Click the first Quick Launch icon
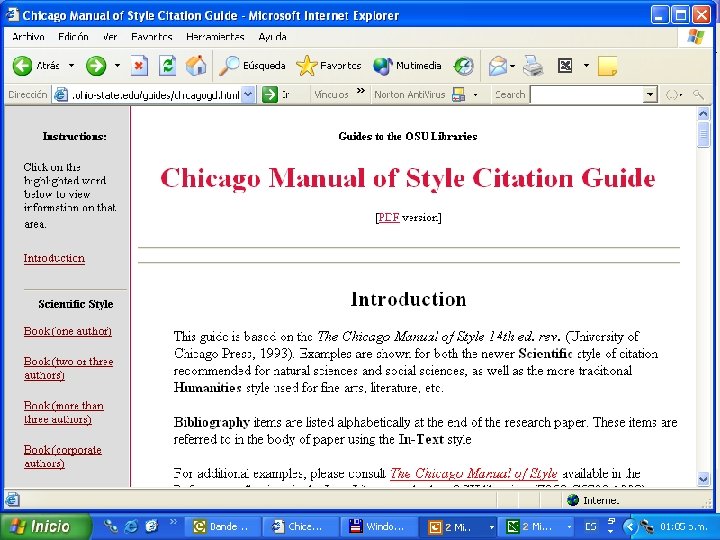Screen dimensions: 720x540 tap(110, 526)
